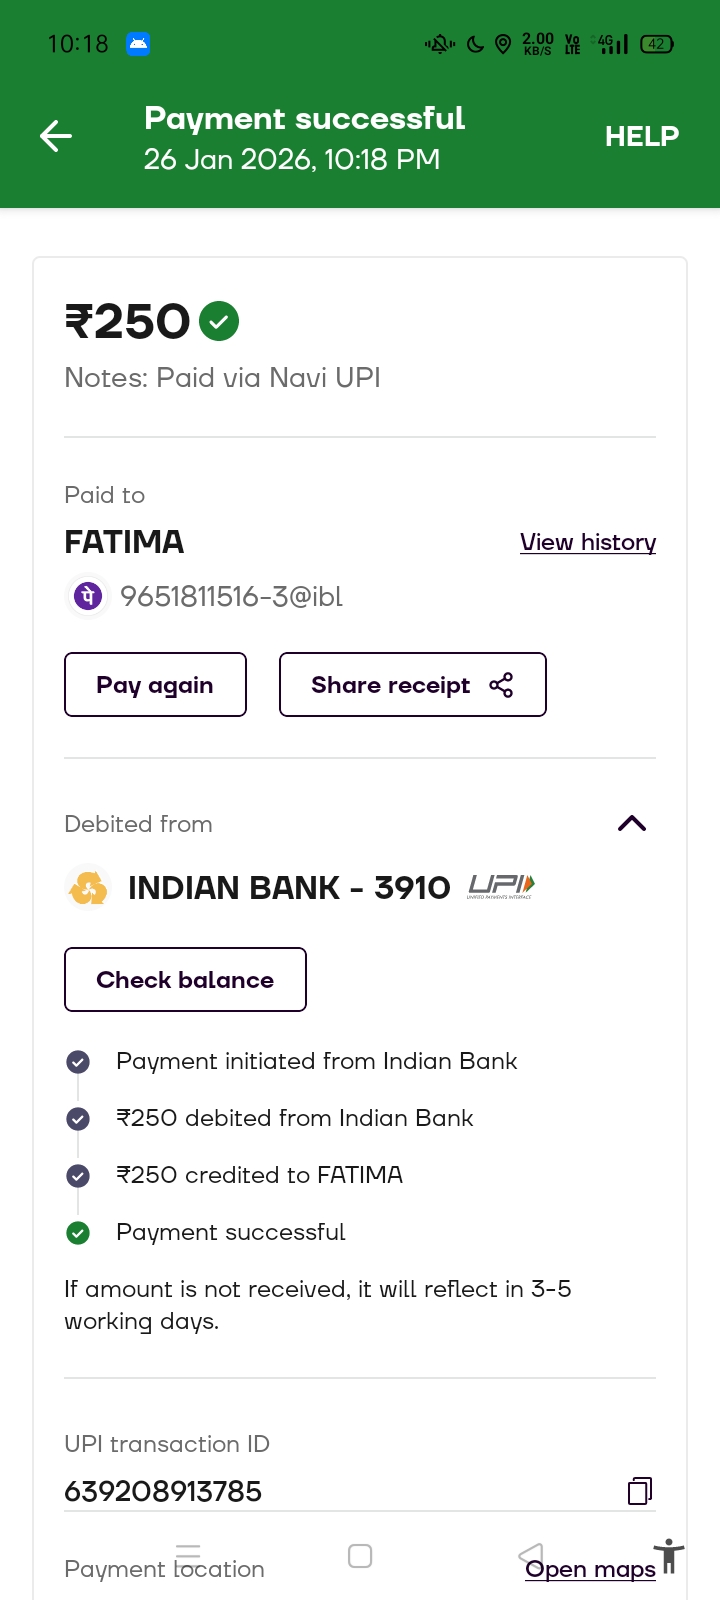Tap the Share receipt button
The image size is (720, 1600).
tap(412, 685)
